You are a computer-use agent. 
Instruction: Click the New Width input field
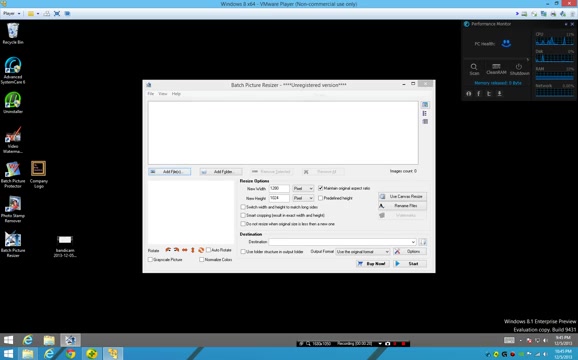click(x=279, y=188)
